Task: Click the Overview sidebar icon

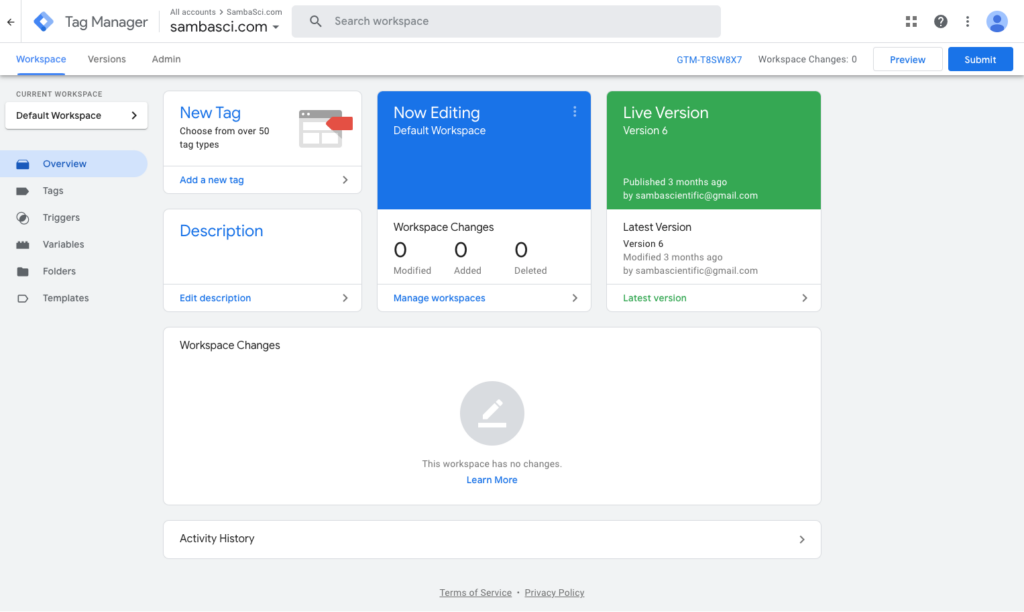Action: pyautogui.click(x=23, y=164)
